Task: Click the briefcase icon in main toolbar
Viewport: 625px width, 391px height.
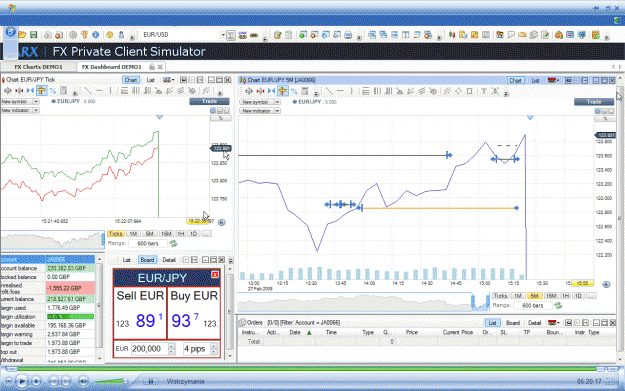Action: [558, 35]
